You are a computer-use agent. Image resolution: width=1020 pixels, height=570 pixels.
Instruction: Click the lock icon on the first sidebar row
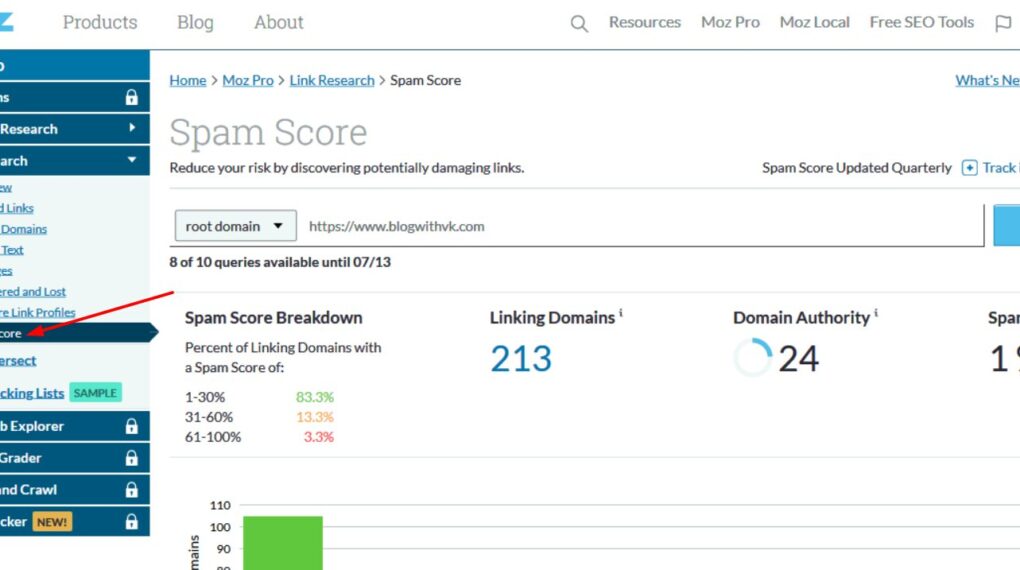click(x=131, y=98)
